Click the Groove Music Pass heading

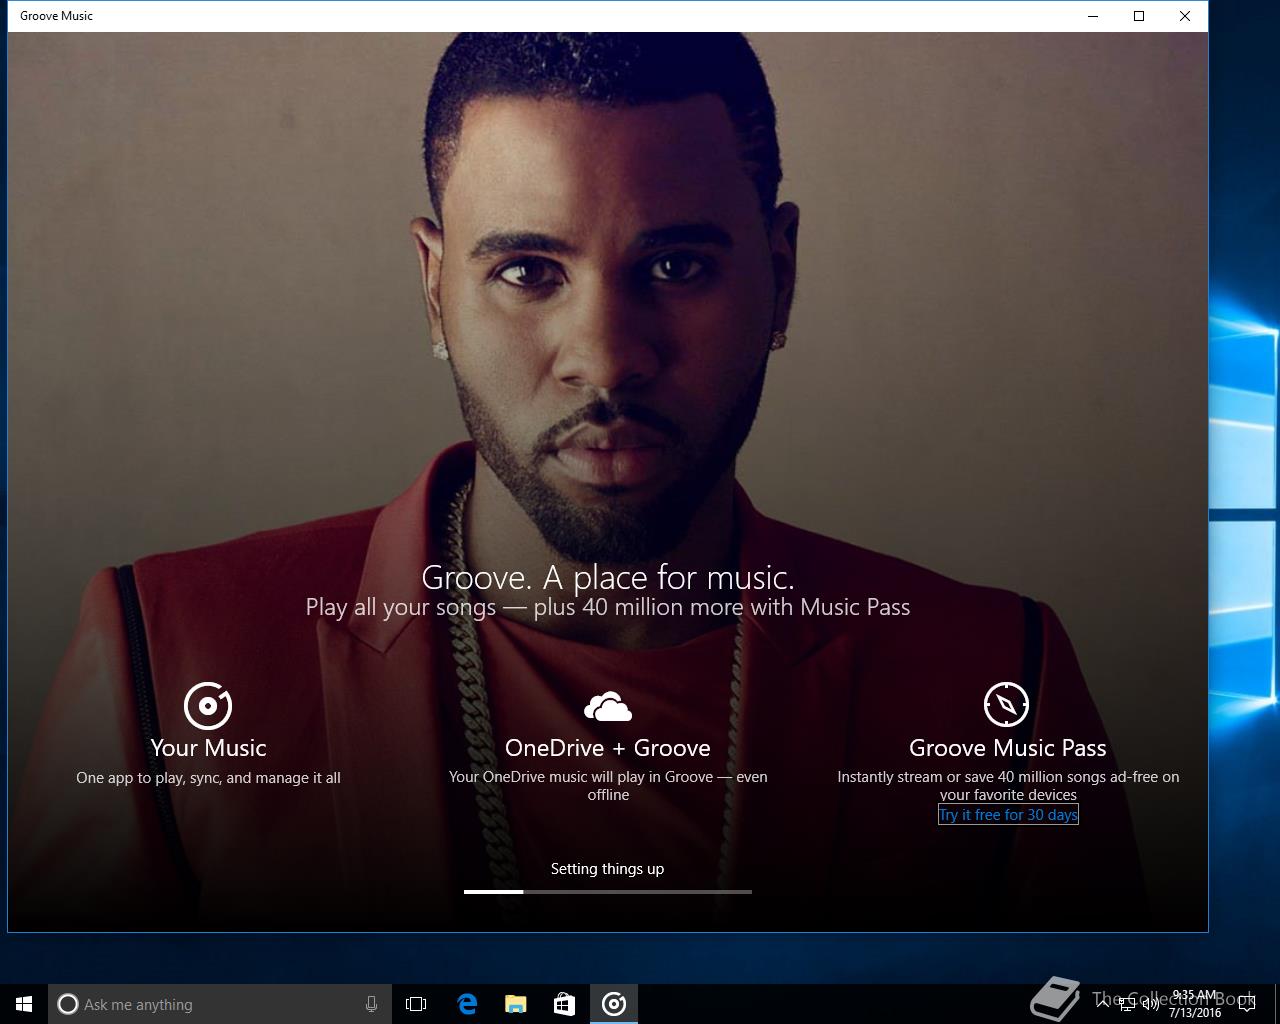pos(1008,748)
